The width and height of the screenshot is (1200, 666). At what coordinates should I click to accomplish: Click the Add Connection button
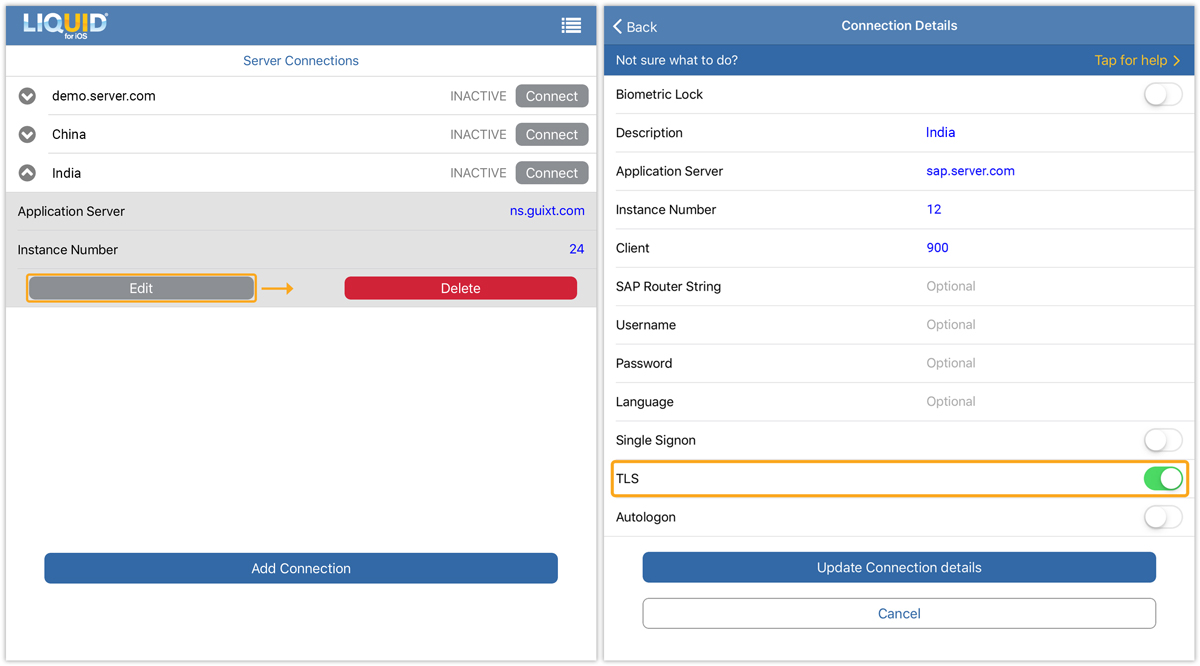pyautogui.click(x=301, y=568)
